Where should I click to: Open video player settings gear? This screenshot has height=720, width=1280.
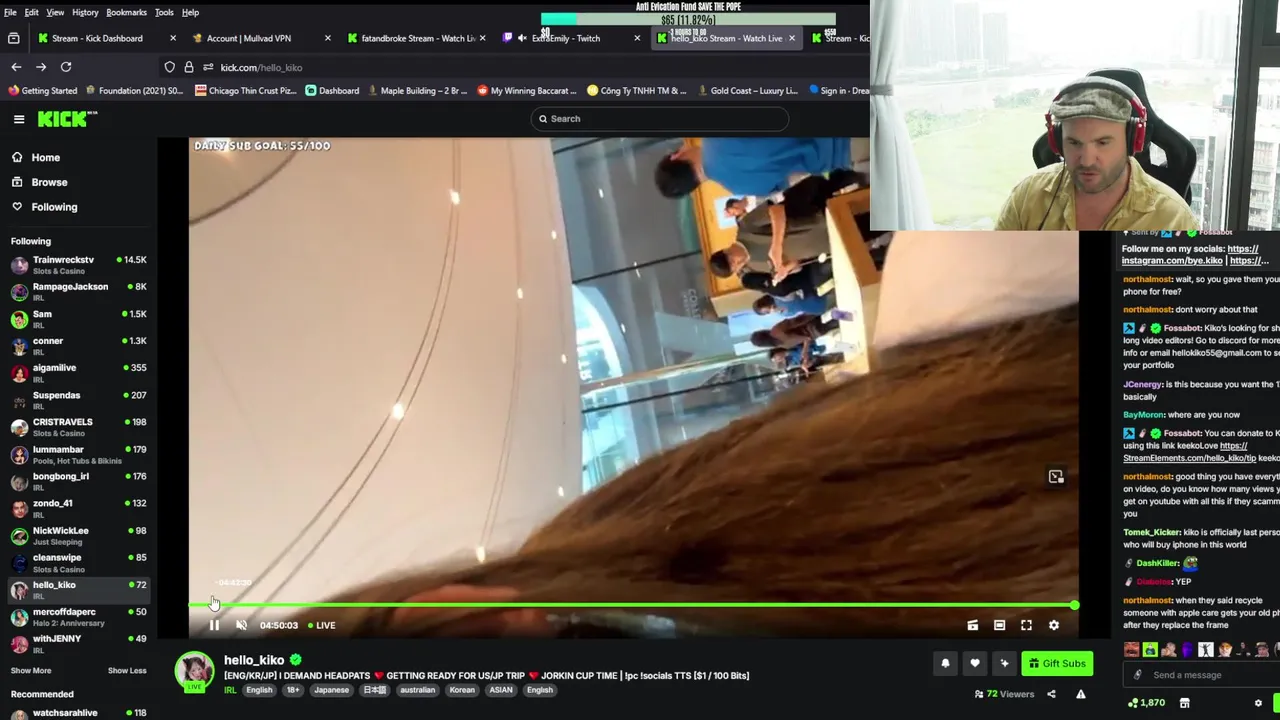click(x=1053, y=625)
